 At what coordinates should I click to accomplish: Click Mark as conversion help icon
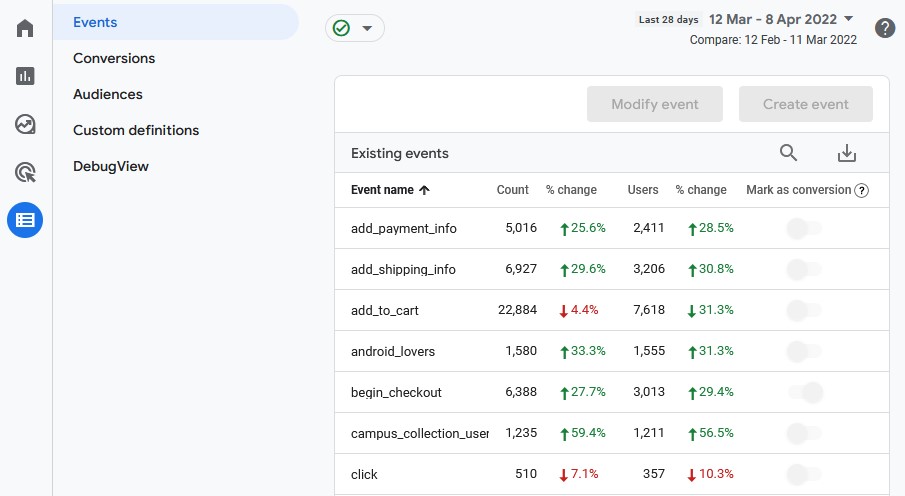pyautogui.click(x=861, y=191)
